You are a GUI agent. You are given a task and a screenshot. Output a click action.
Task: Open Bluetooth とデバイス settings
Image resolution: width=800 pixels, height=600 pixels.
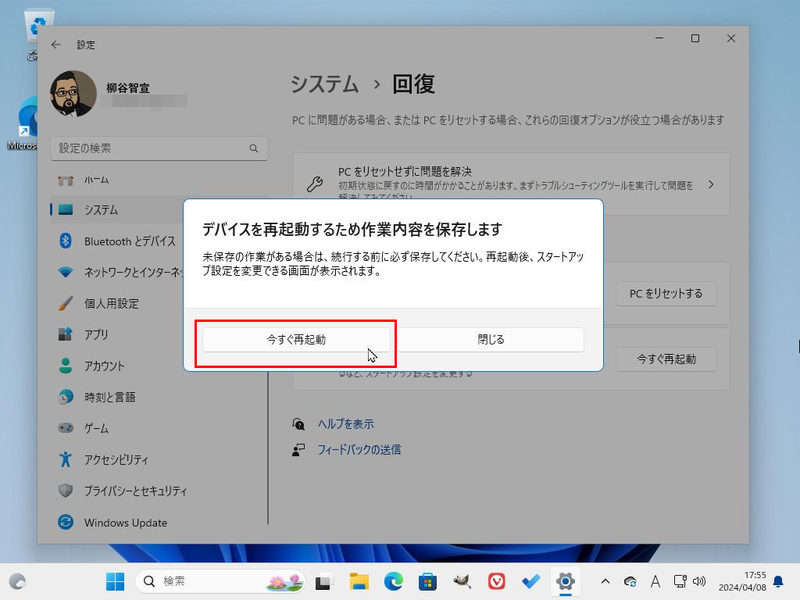coord(117,241)
